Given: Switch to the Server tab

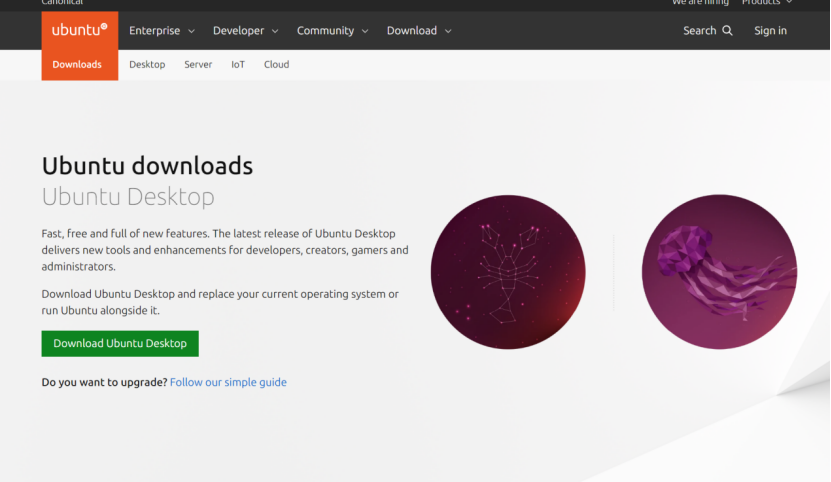Looking at the screenshot, I should pos(198,65).
